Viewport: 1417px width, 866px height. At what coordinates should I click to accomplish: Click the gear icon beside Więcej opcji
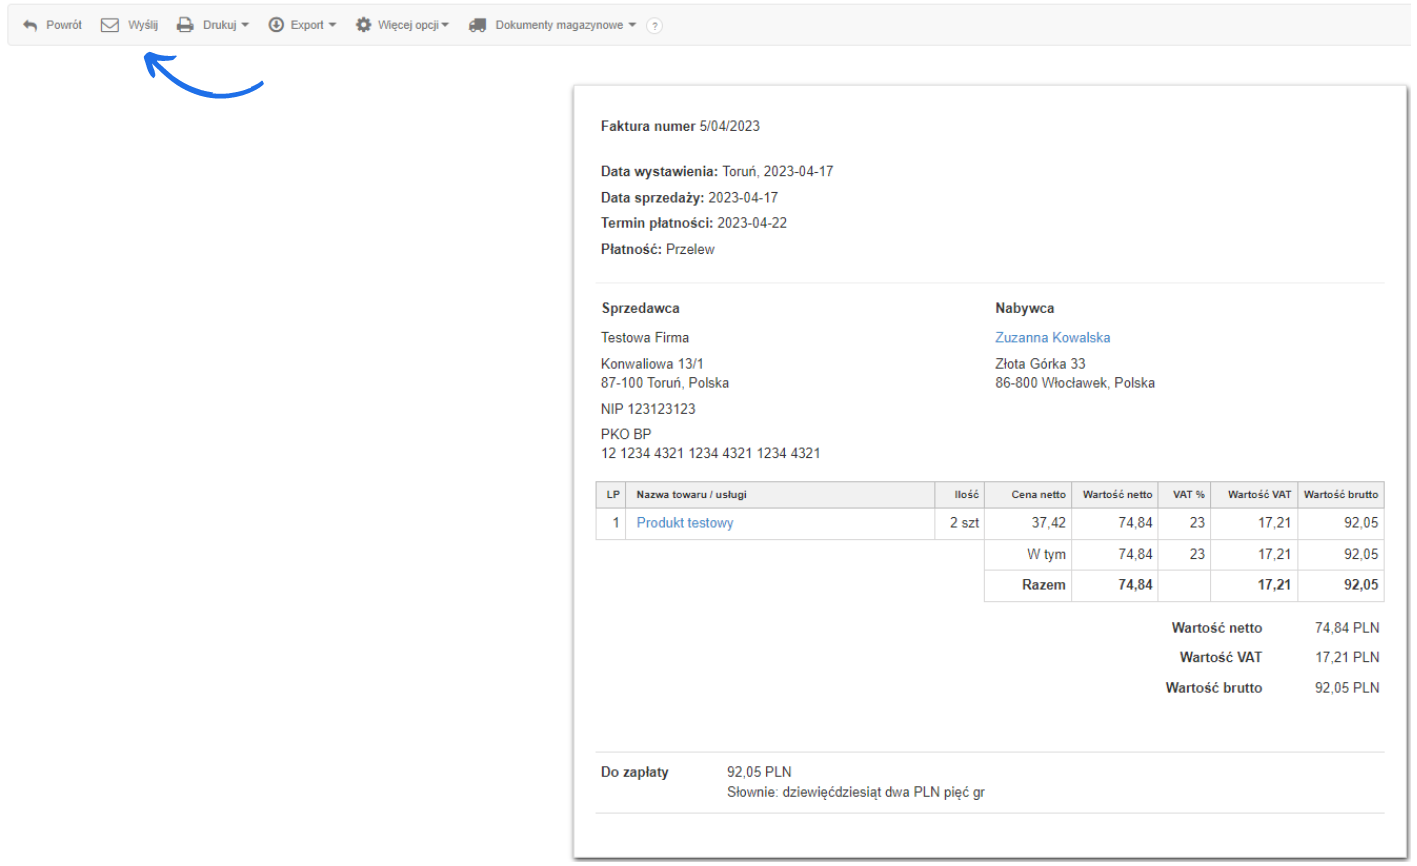pos(363,24)
